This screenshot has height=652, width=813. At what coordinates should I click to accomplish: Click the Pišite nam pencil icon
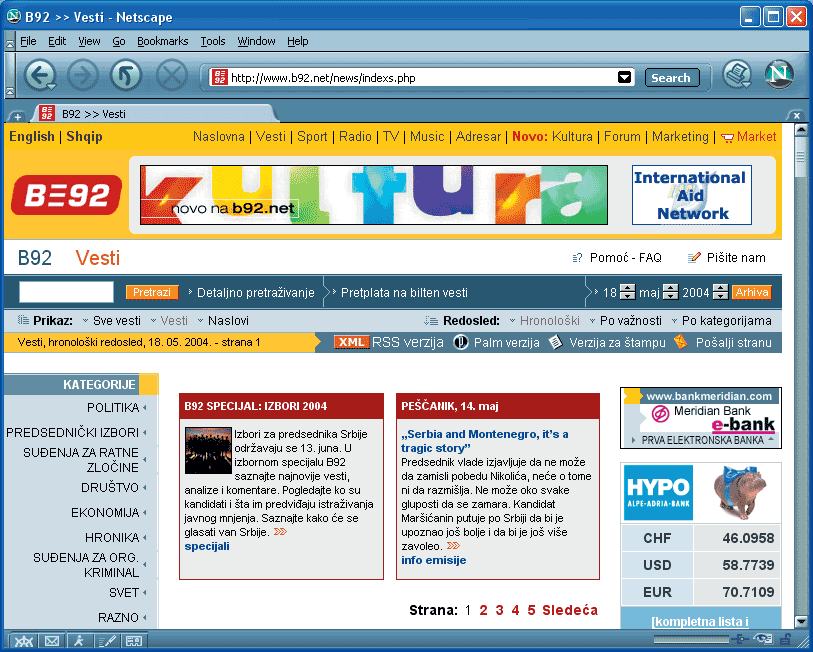click(694, 258)
